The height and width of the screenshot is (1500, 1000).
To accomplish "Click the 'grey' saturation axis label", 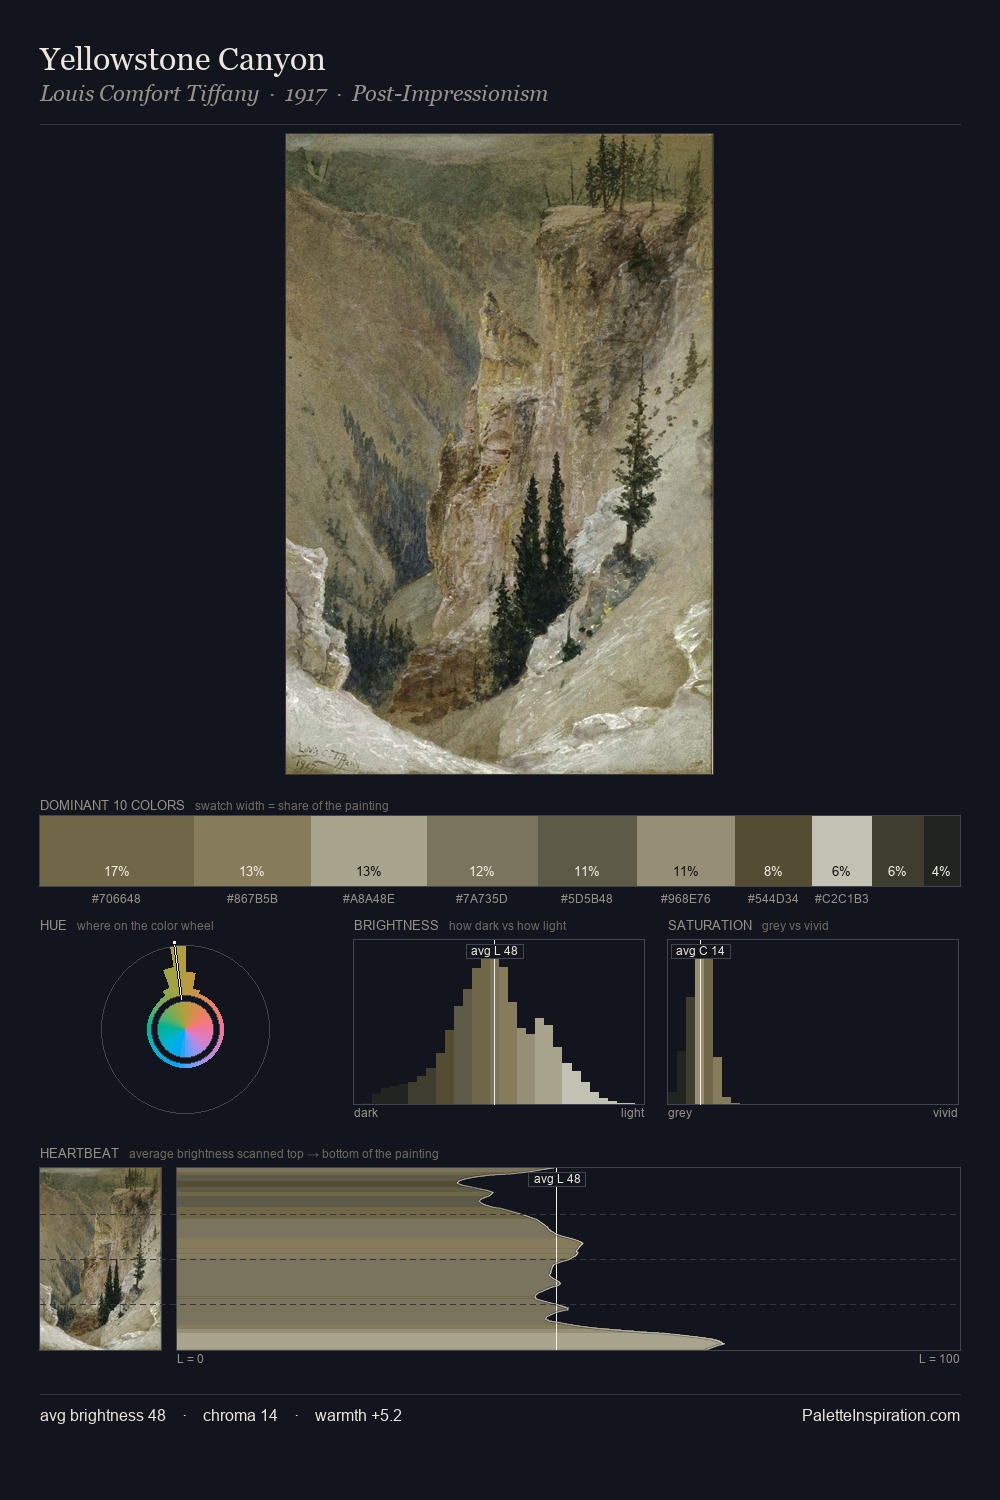I will pyautogui.click(x=680, y=1112).
